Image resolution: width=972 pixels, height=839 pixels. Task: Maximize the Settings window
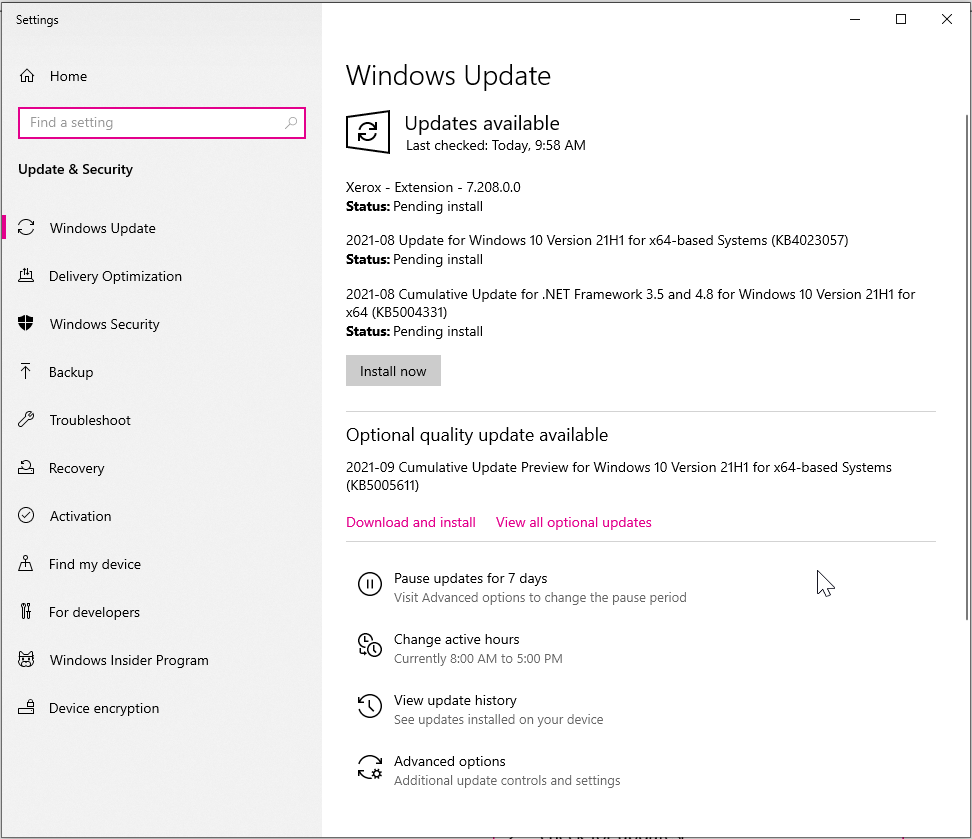(x=901, y=19)
